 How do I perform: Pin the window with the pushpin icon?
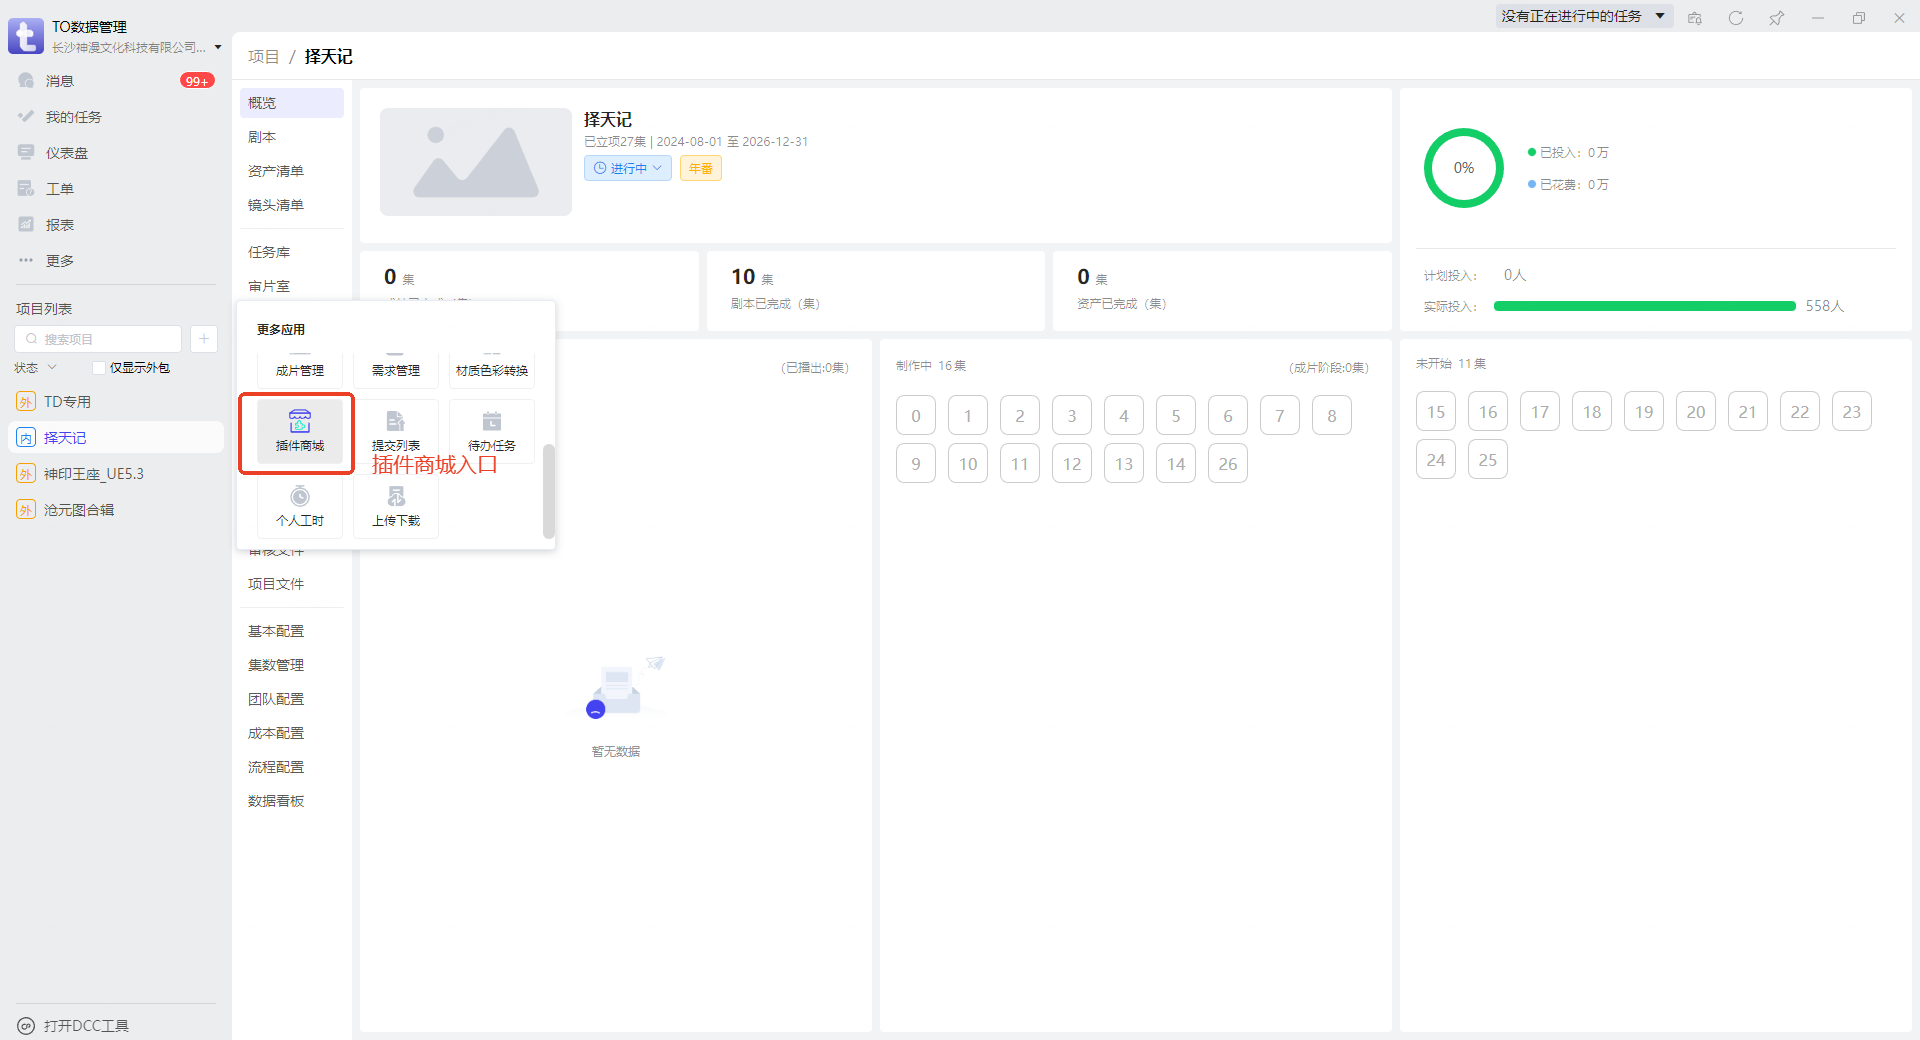point(1776,18)
